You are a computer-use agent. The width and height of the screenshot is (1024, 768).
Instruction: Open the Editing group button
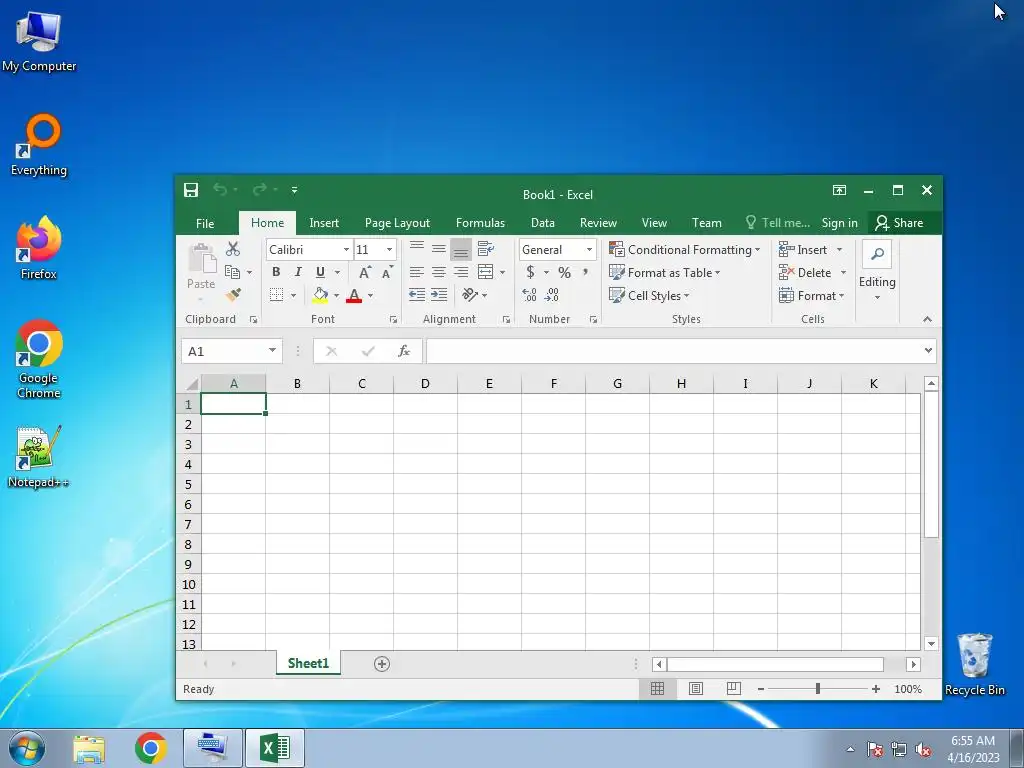[x=877, y=272]
